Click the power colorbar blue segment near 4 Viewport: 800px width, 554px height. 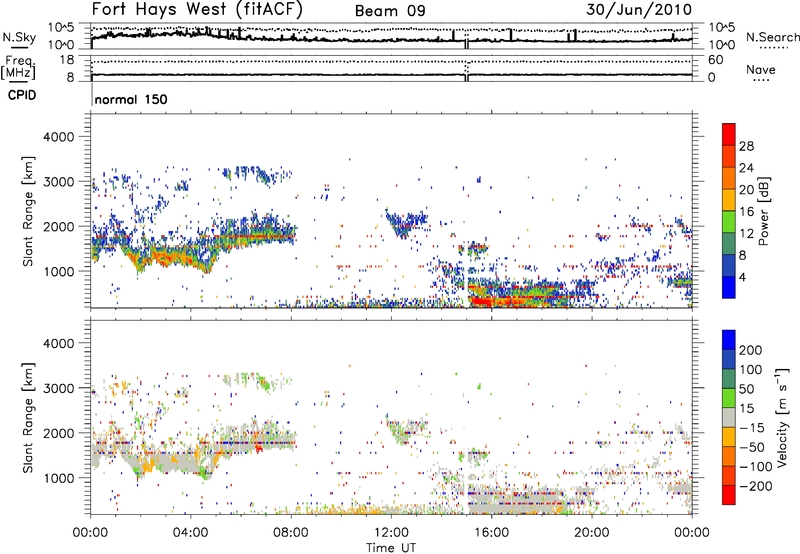(729, 287)
